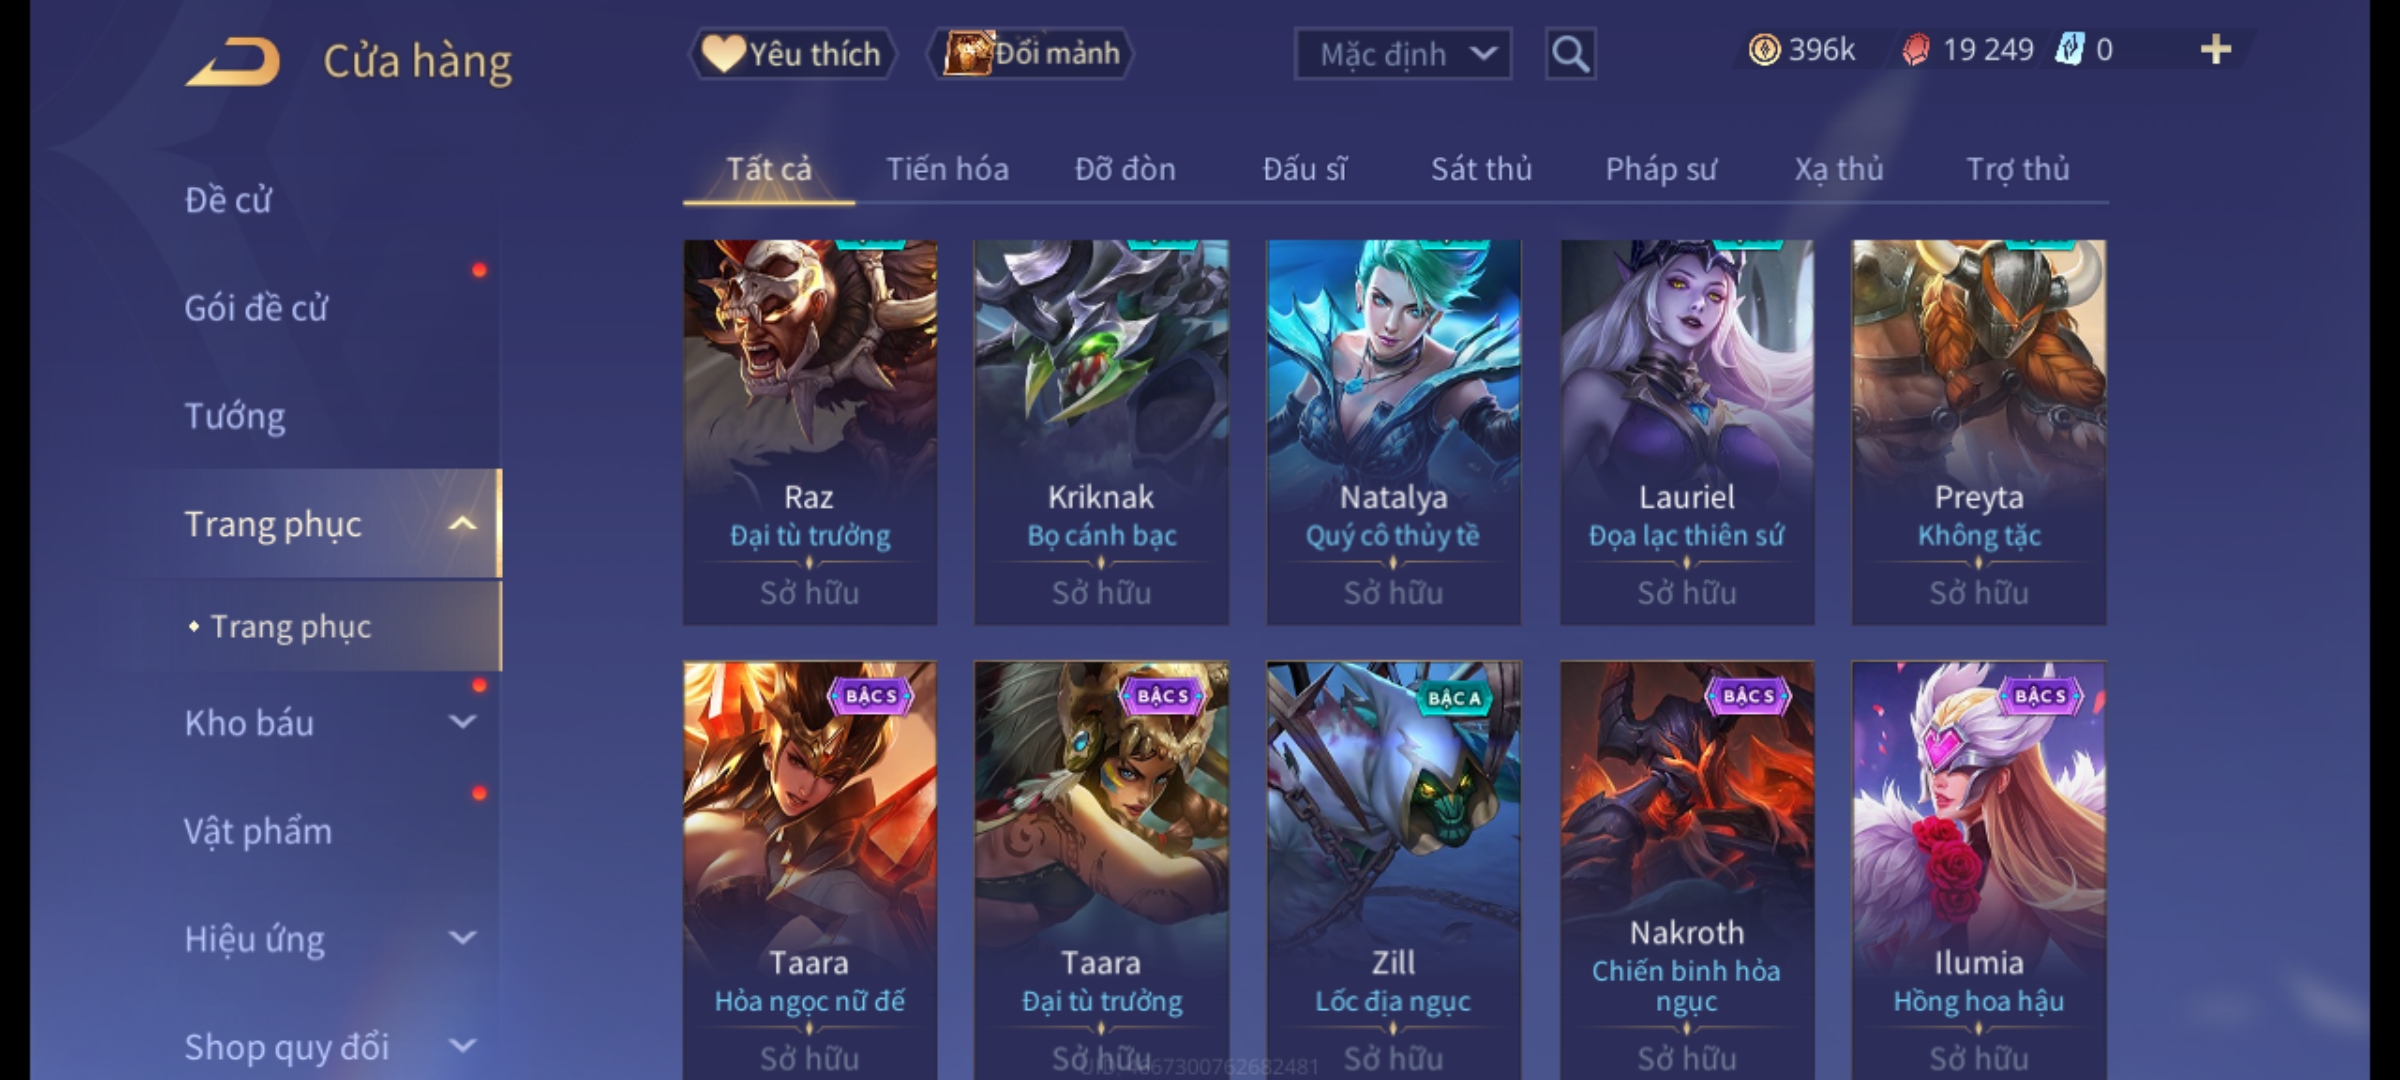Open the Tướng menu item
The height and width of the screenshot is (1080, 2400).
(235, 416)
